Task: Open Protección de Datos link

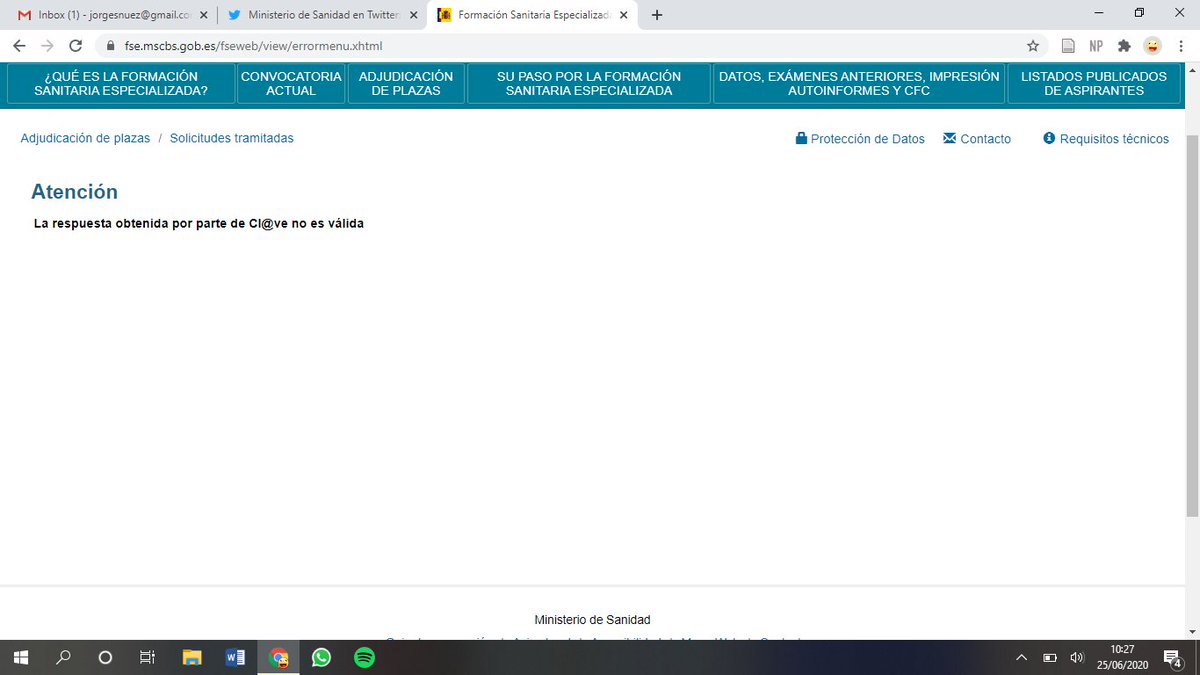Action: pyautogui.click(x=860, y=139)
